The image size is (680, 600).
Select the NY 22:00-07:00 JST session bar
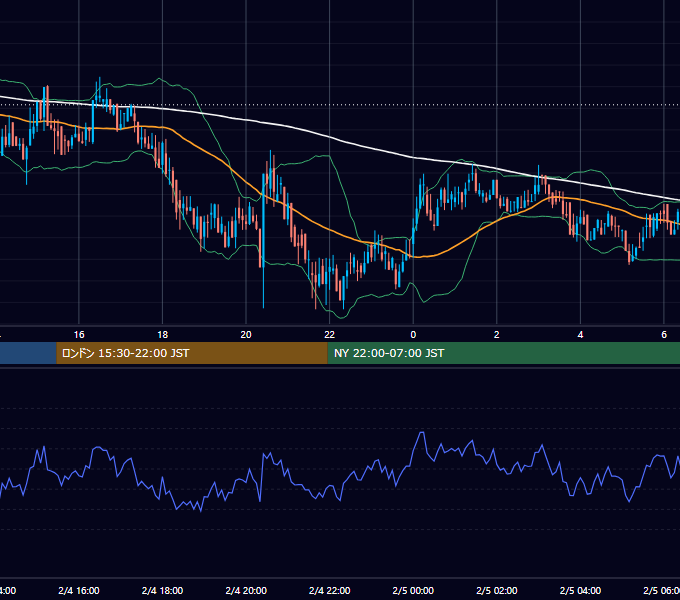(x=503, y=353)
